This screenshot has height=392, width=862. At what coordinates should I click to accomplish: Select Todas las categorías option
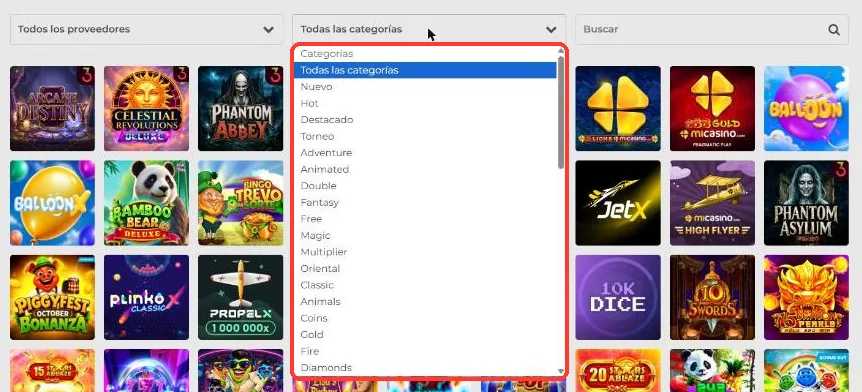pos(425,70)
